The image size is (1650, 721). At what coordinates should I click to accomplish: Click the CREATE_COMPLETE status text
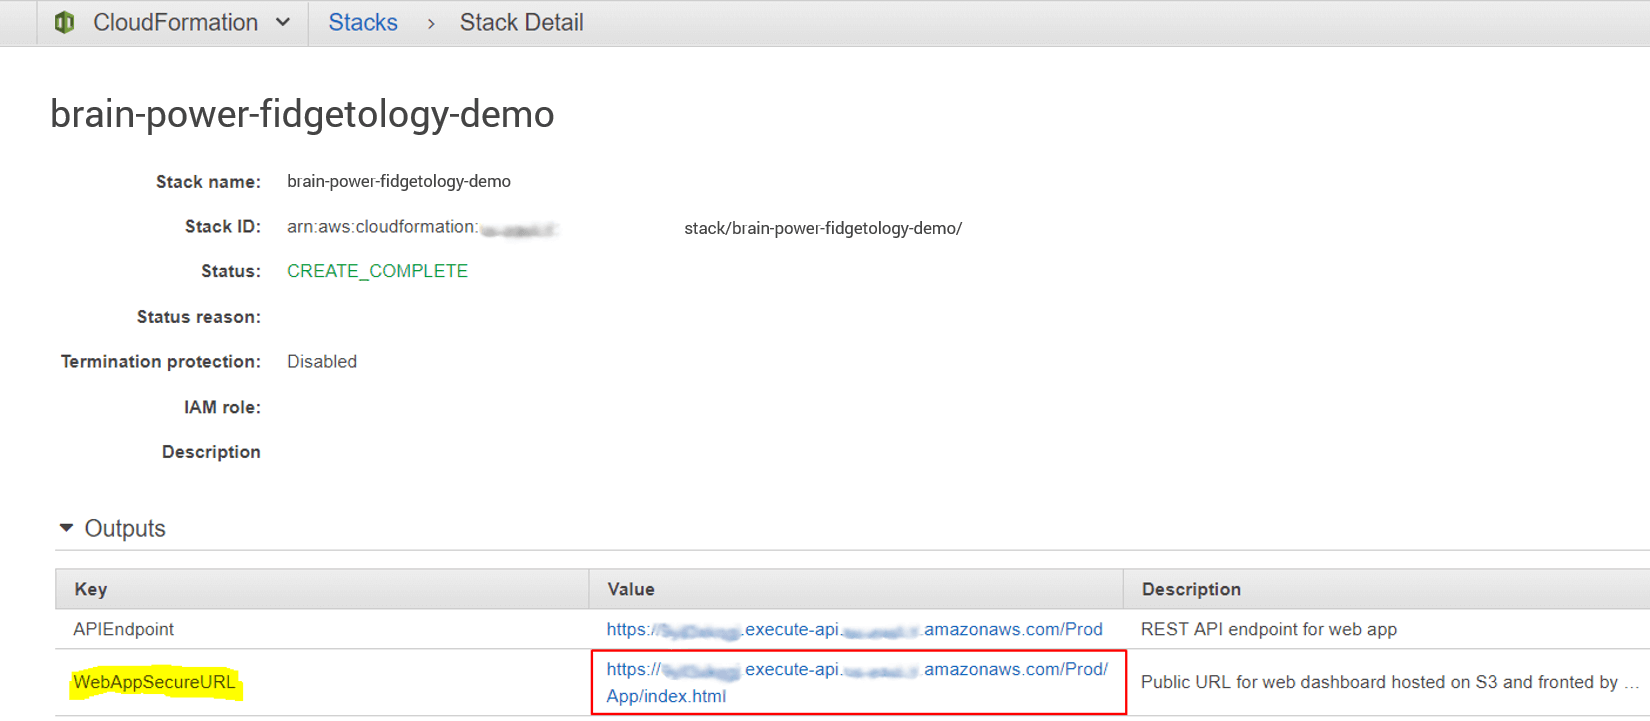click(x=377, y=271)
